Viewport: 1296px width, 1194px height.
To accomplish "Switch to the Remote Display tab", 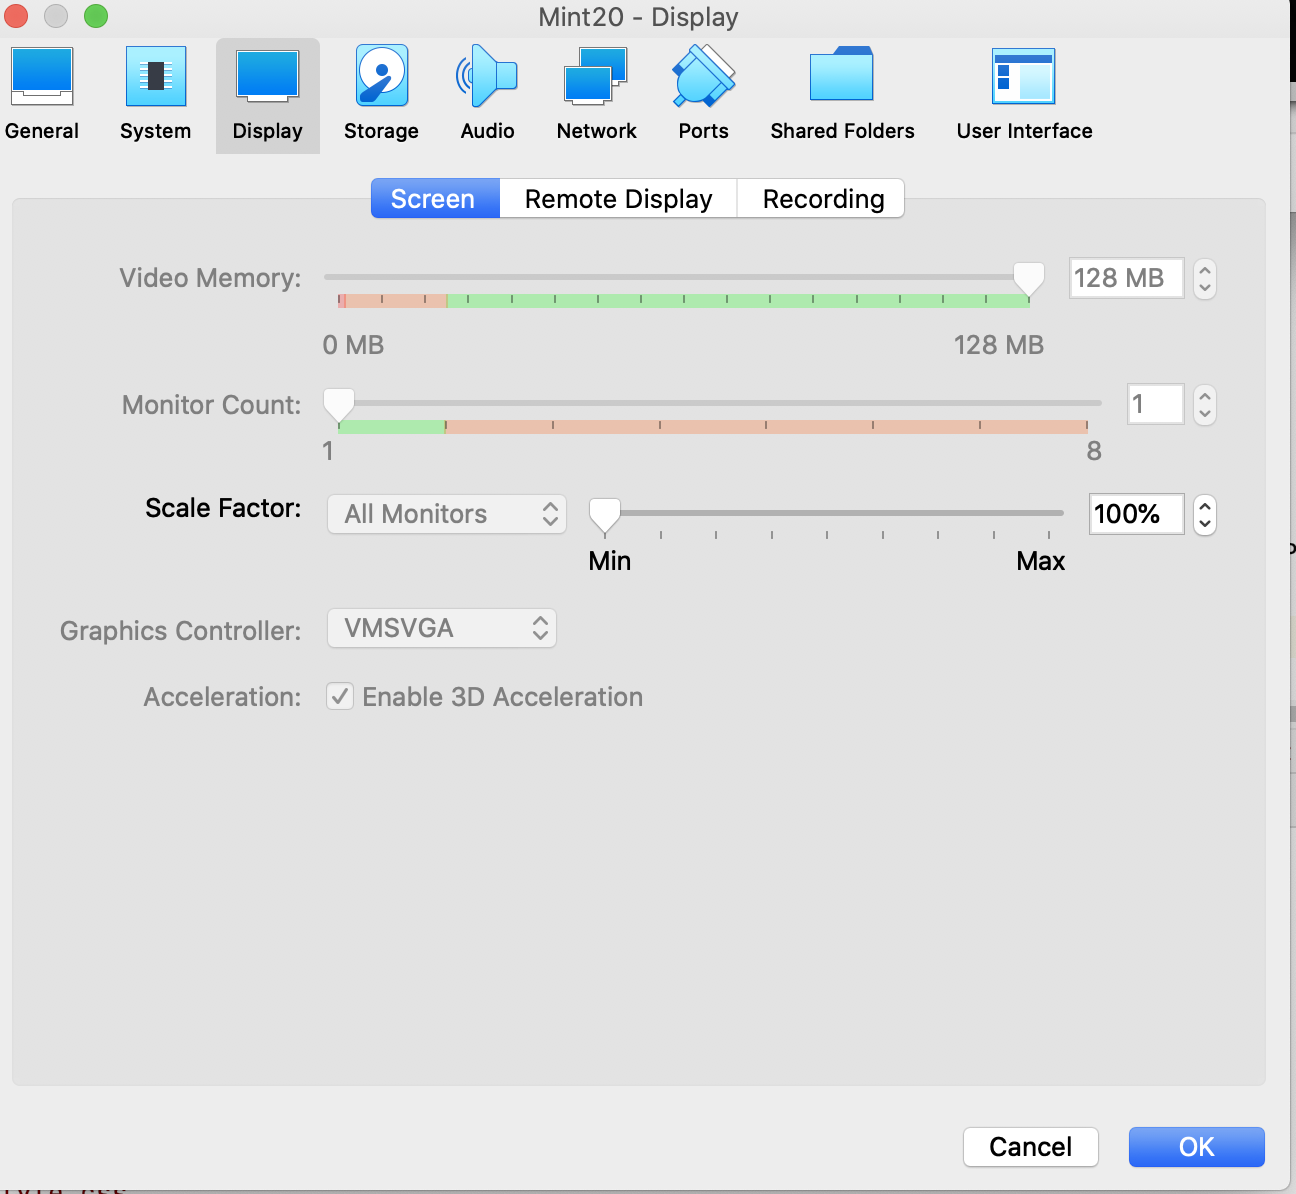I will click(x=618, y=198).
